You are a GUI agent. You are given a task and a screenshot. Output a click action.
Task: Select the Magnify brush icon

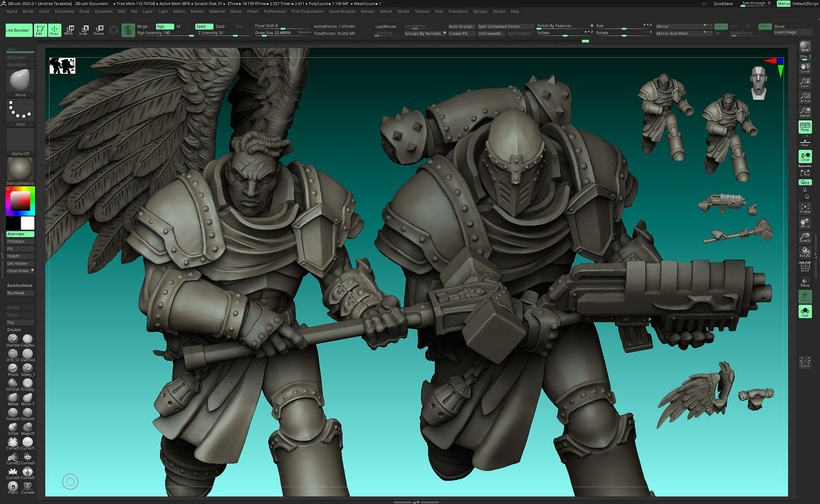28,429
